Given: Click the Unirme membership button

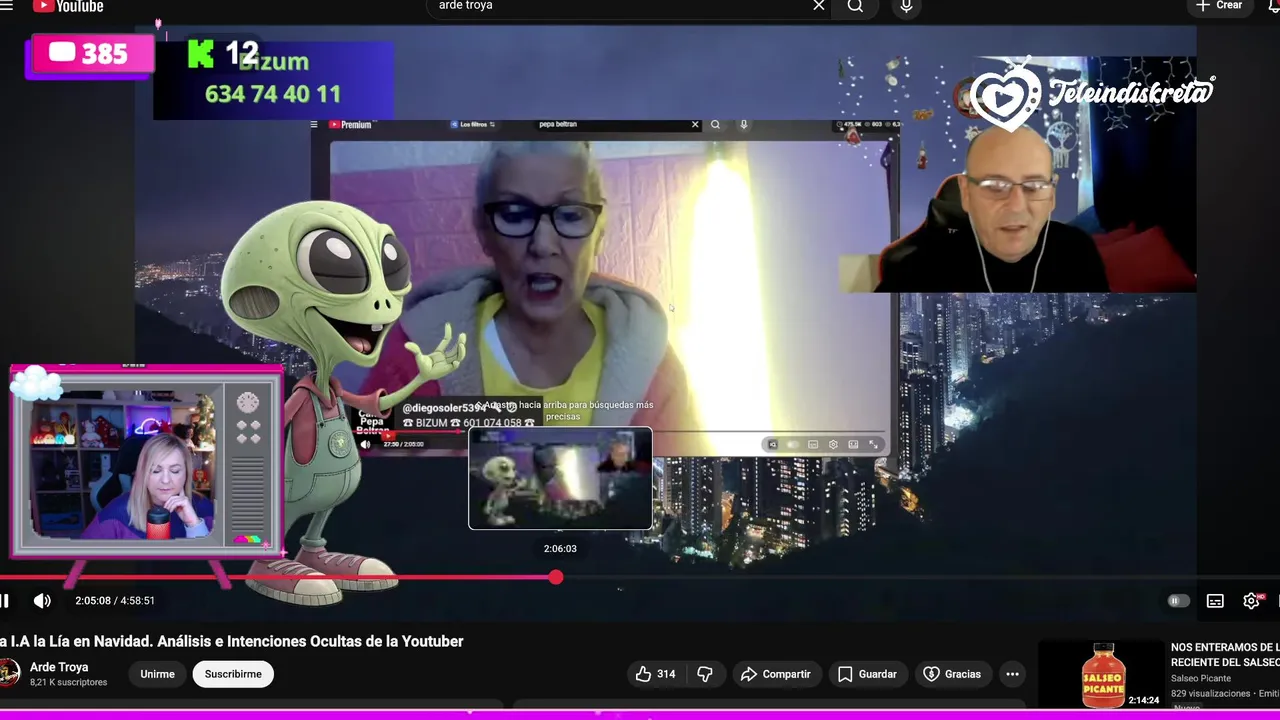Looking at the screenshot, I should point(157,674).
